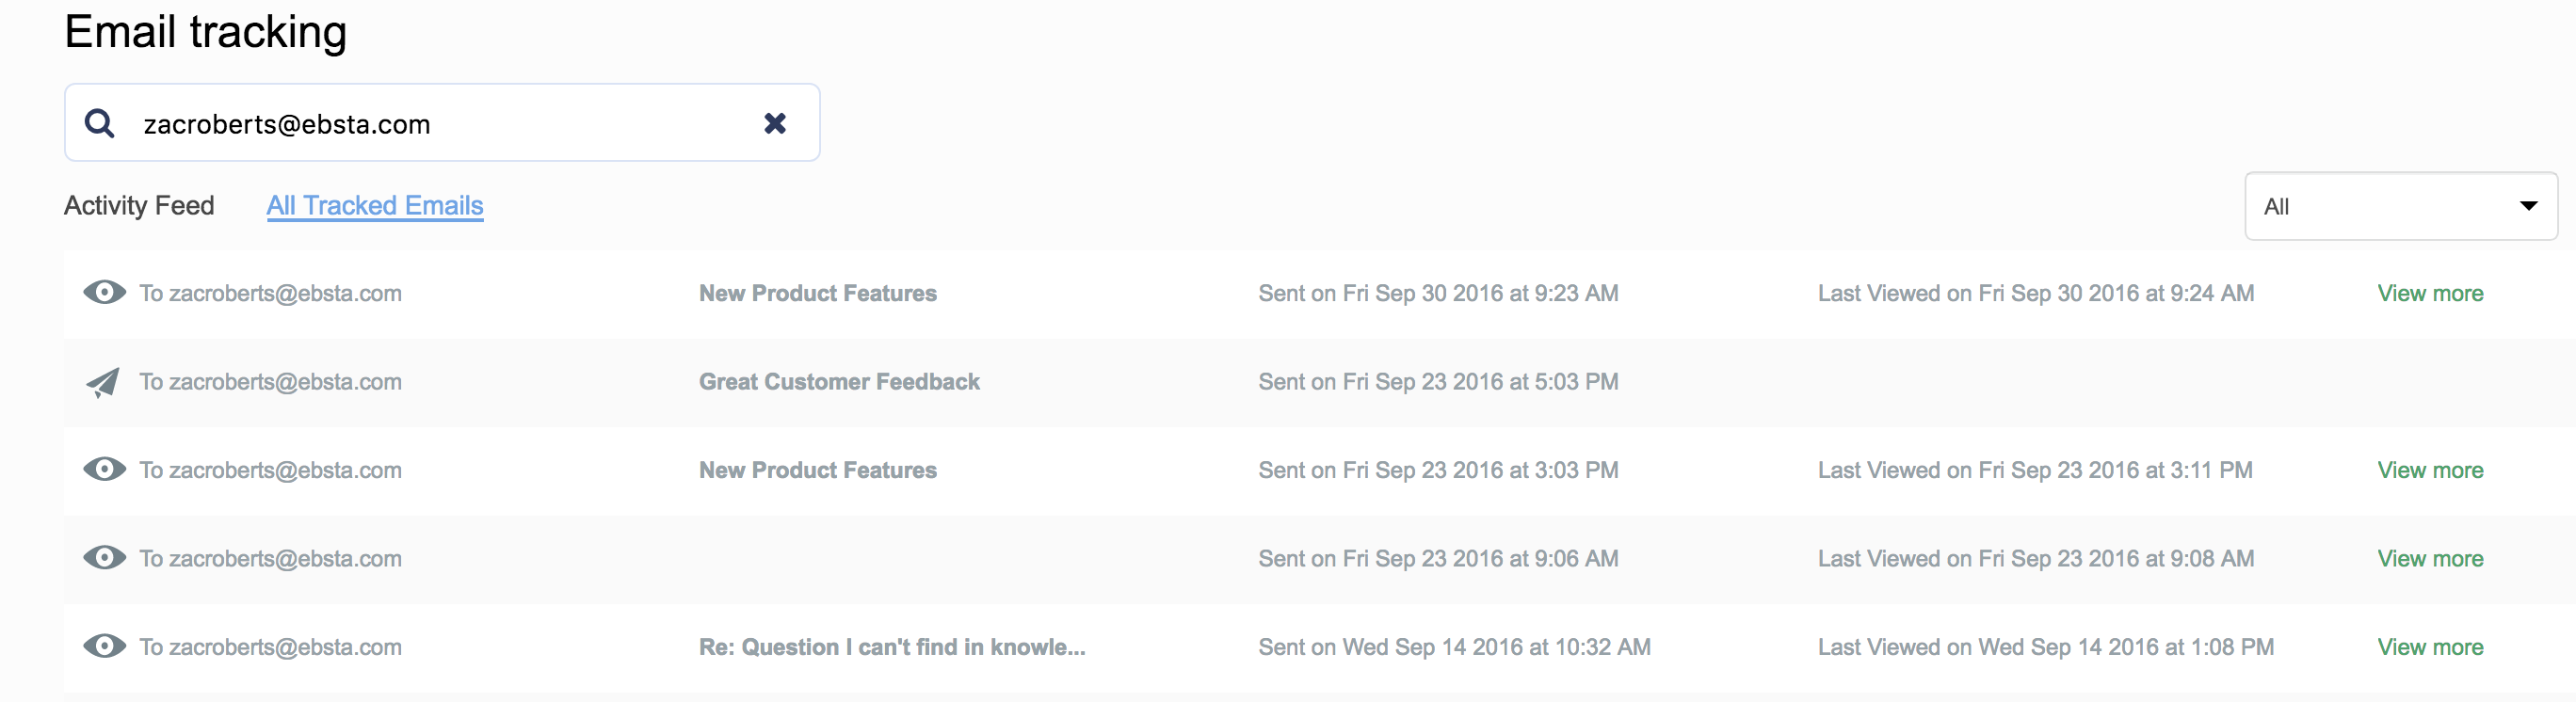Open the Great Customer Feedback email row

839,382
